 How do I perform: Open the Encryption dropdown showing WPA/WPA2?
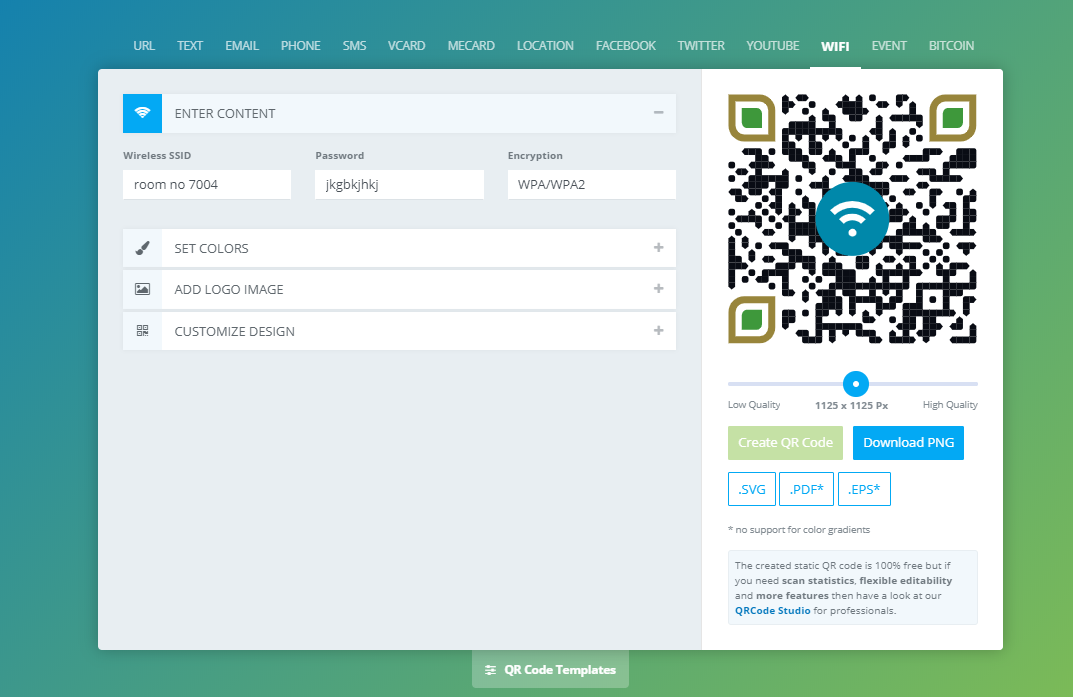592,185
